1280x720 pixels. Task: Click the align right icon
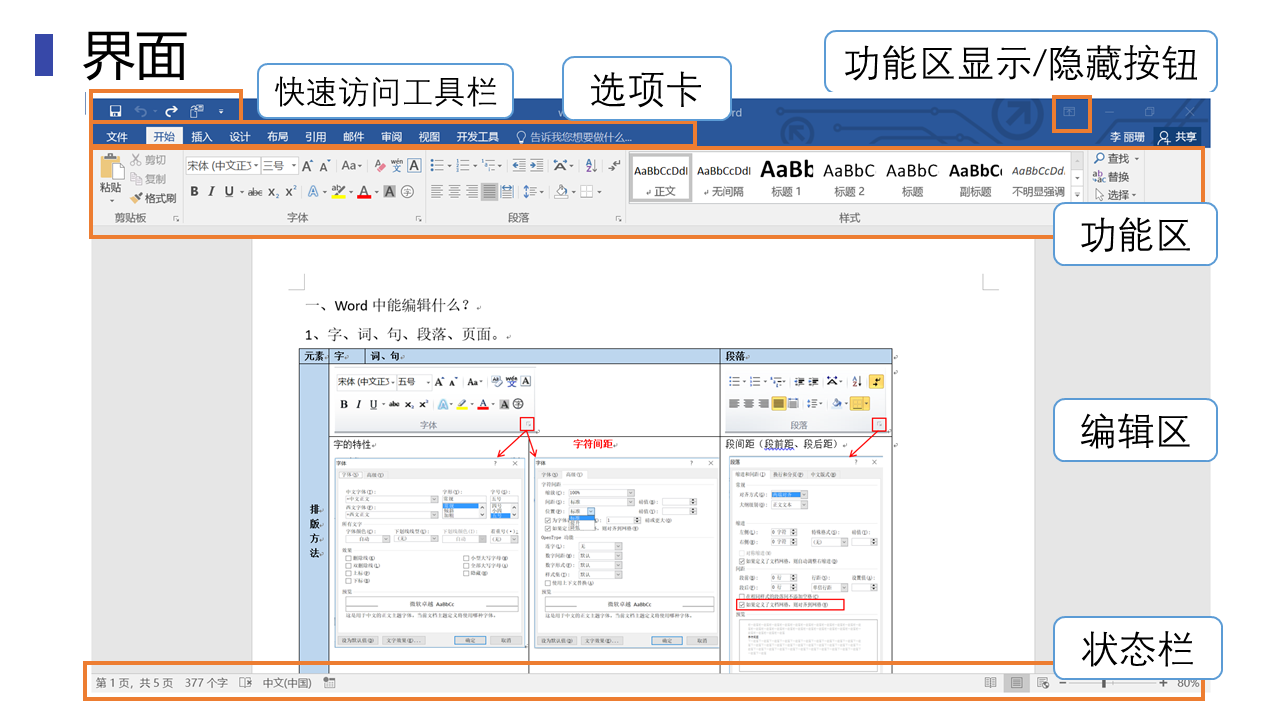click(x=472, y=192)
